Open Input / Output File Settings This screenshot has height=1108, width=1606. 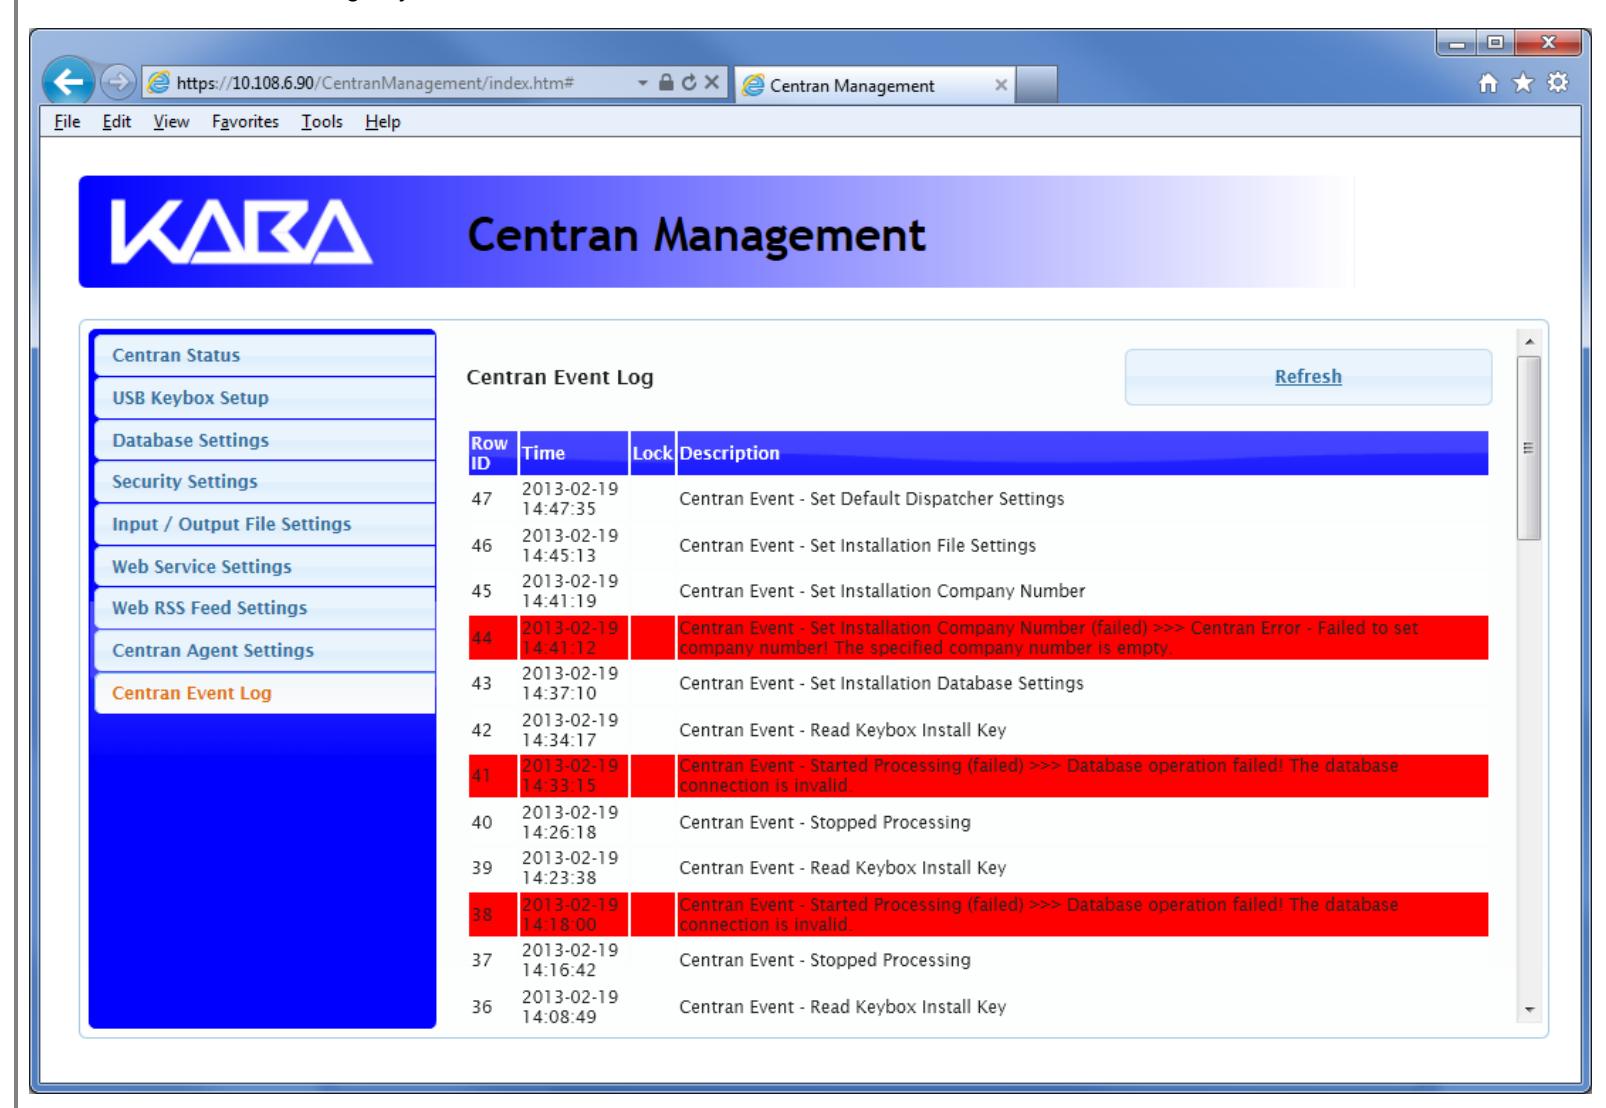(265, 524)
